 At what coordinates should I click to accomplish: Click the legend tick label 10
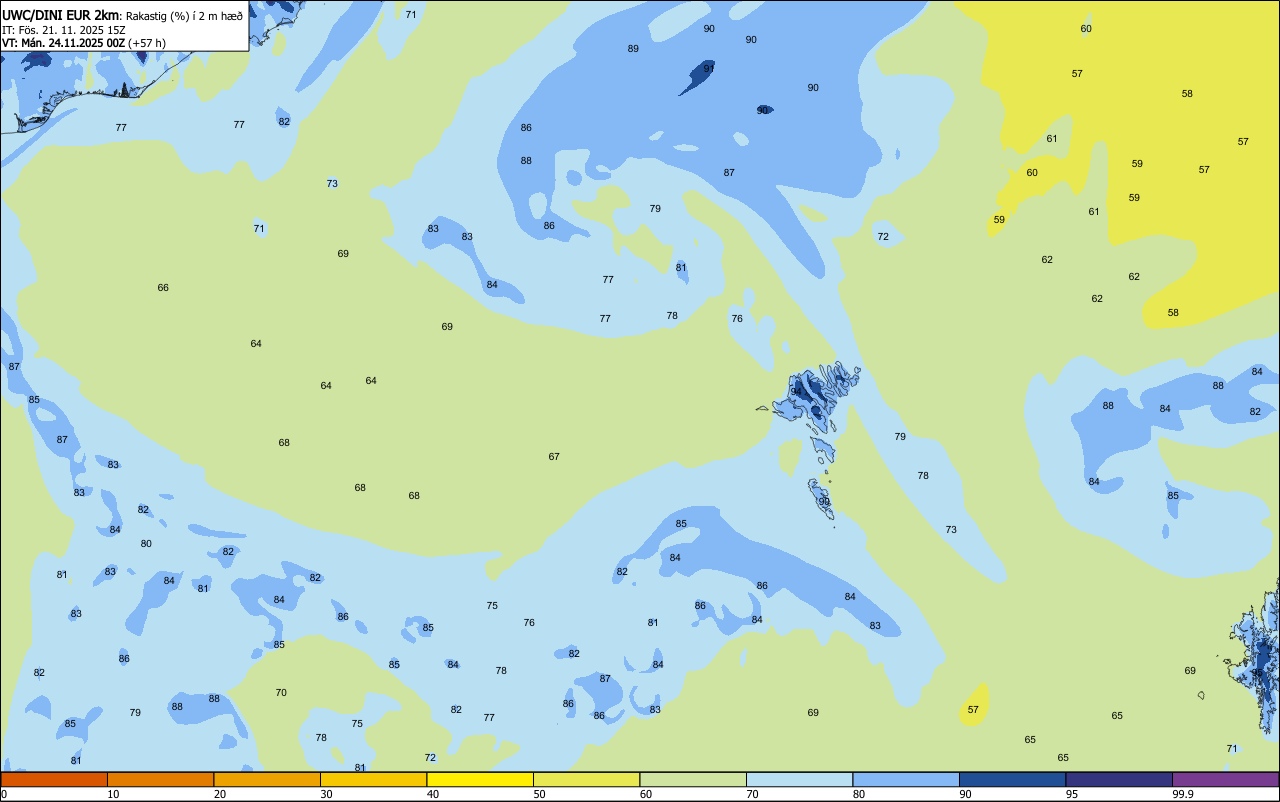click(114, 794)
